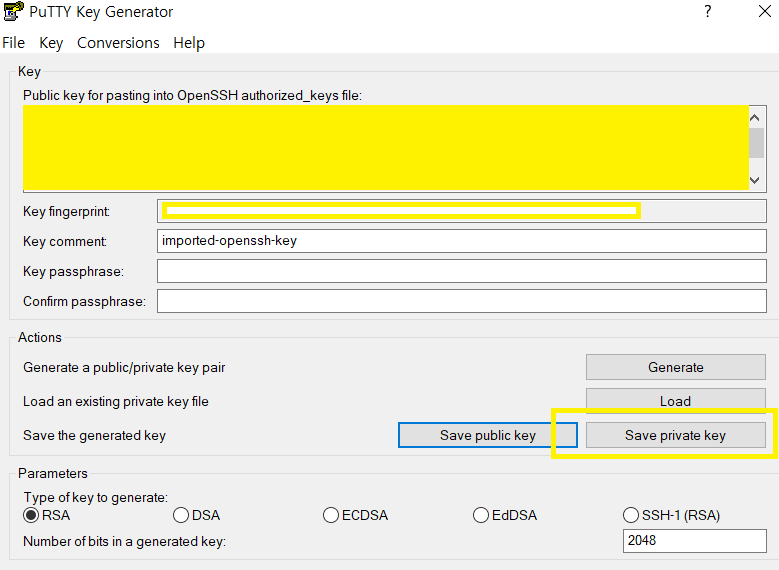Close the PuTTY Key Generator window
This screenshot has height=570, width=779.
[765, 11]
